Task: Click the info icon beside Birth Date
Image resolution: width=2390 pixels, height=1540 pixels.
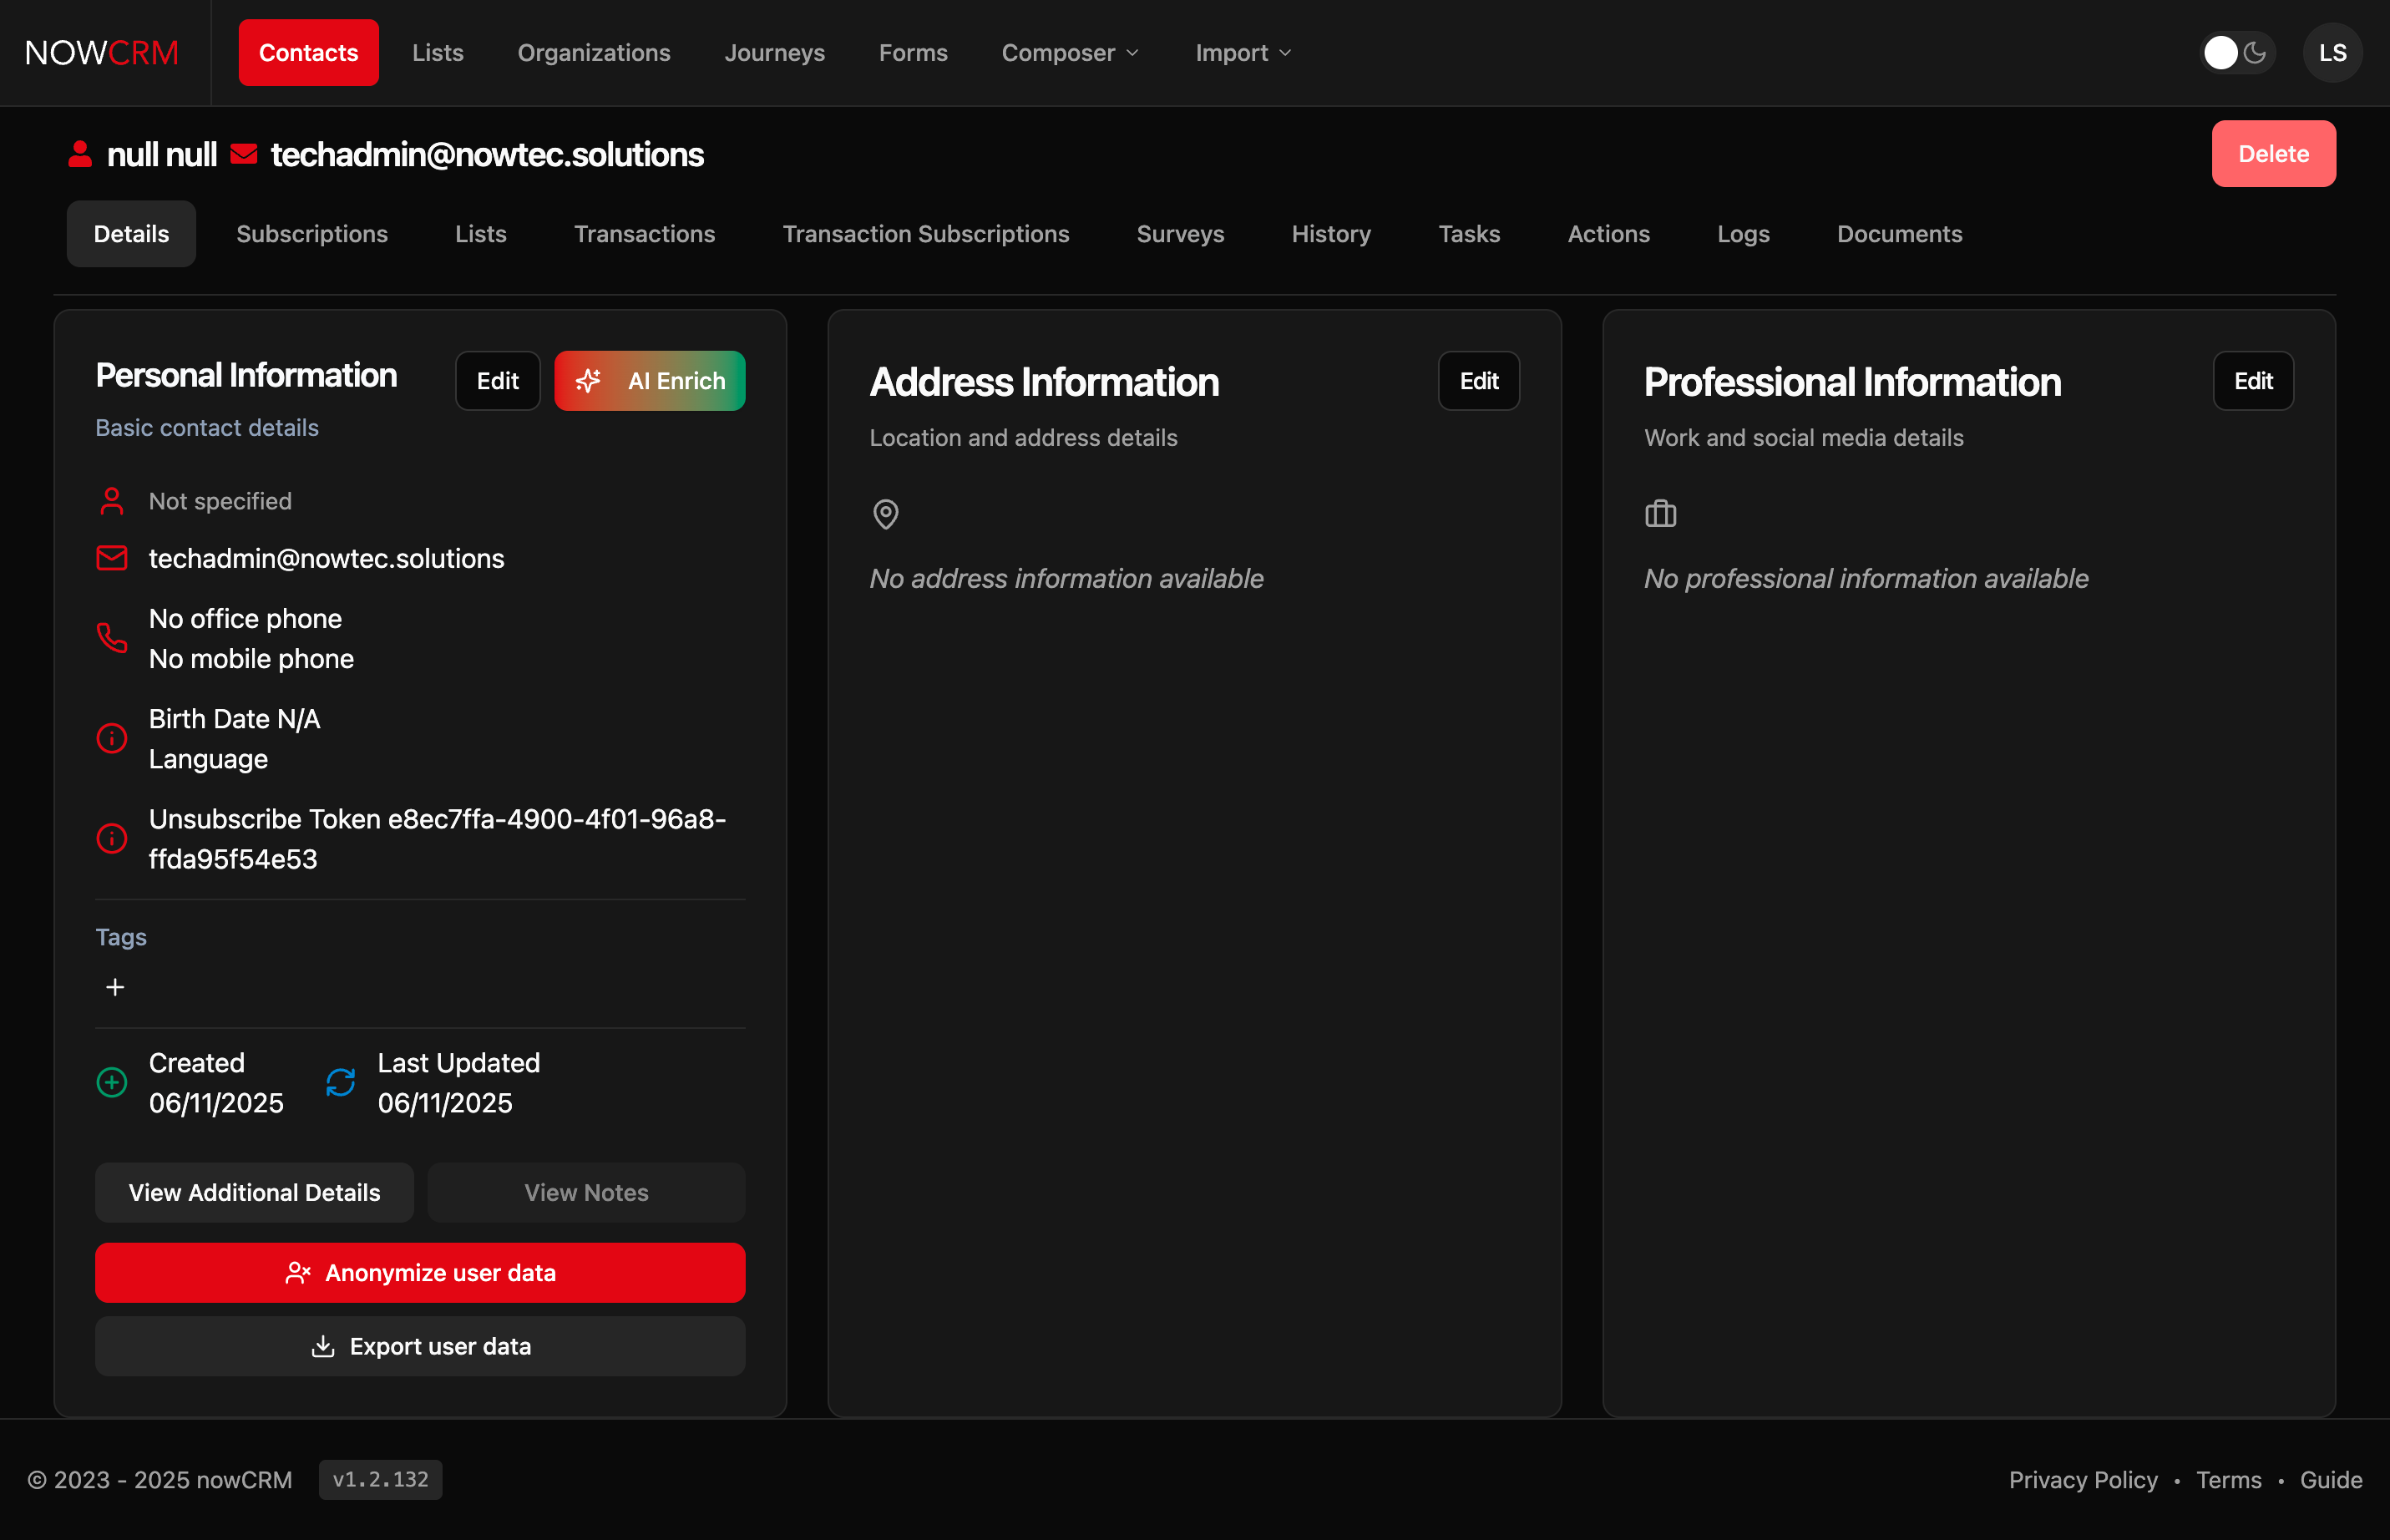Action: (x=111, y=738)
